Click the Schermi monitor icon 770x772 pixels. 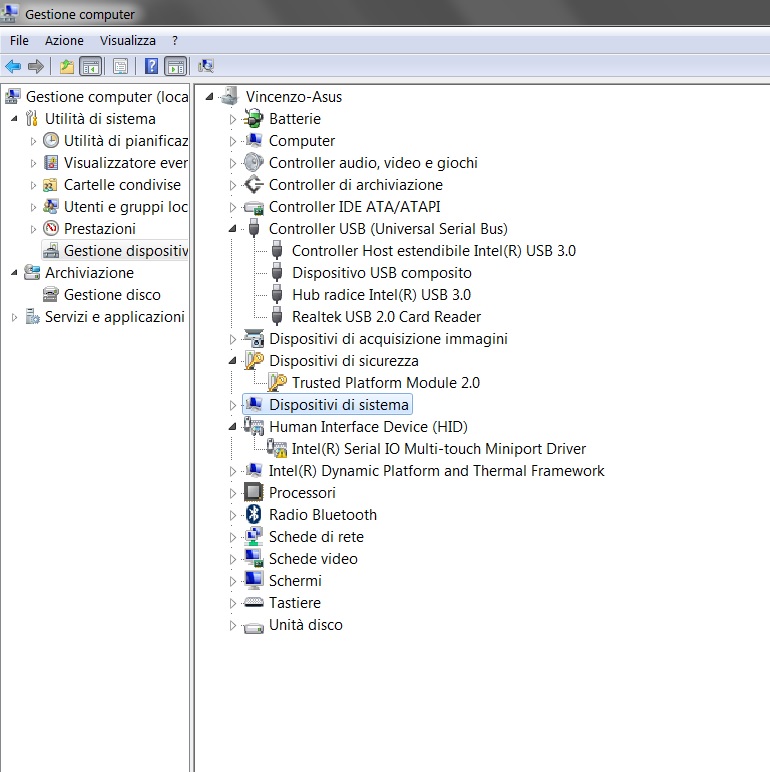click(254, 580)
